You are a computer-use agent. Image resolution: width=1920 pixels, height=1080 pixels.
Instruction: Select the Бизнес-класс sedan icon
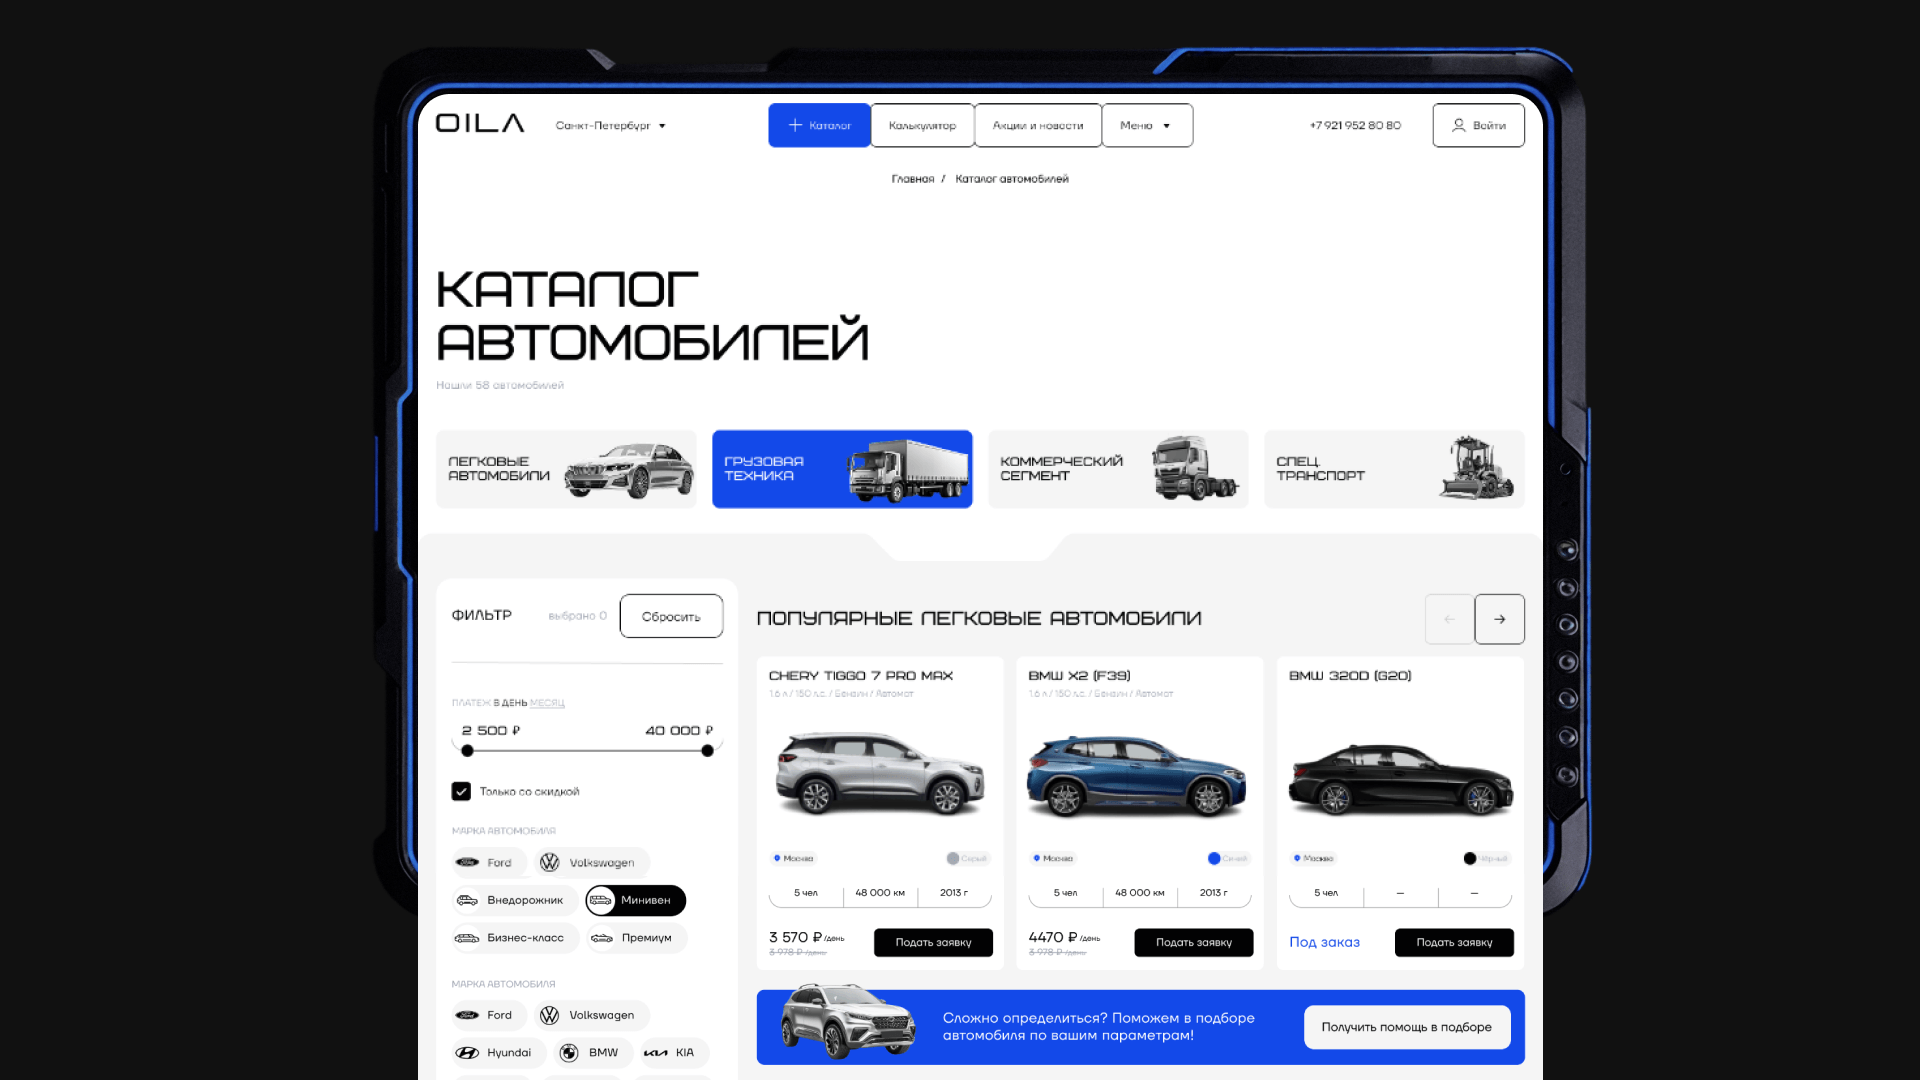tap(467, 938)
